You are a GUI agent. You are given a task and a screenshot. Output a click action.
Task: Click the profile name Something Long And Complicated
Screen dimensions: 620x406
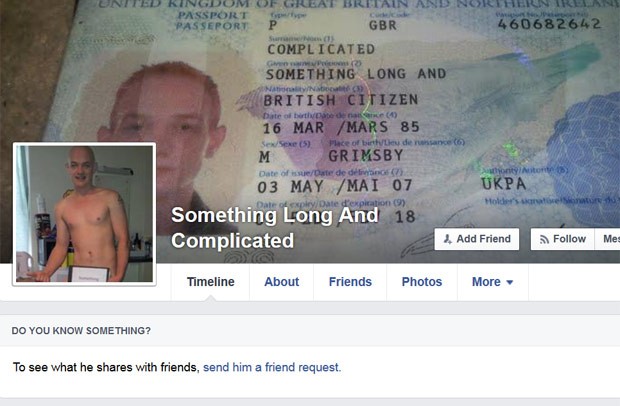[275, 228]
